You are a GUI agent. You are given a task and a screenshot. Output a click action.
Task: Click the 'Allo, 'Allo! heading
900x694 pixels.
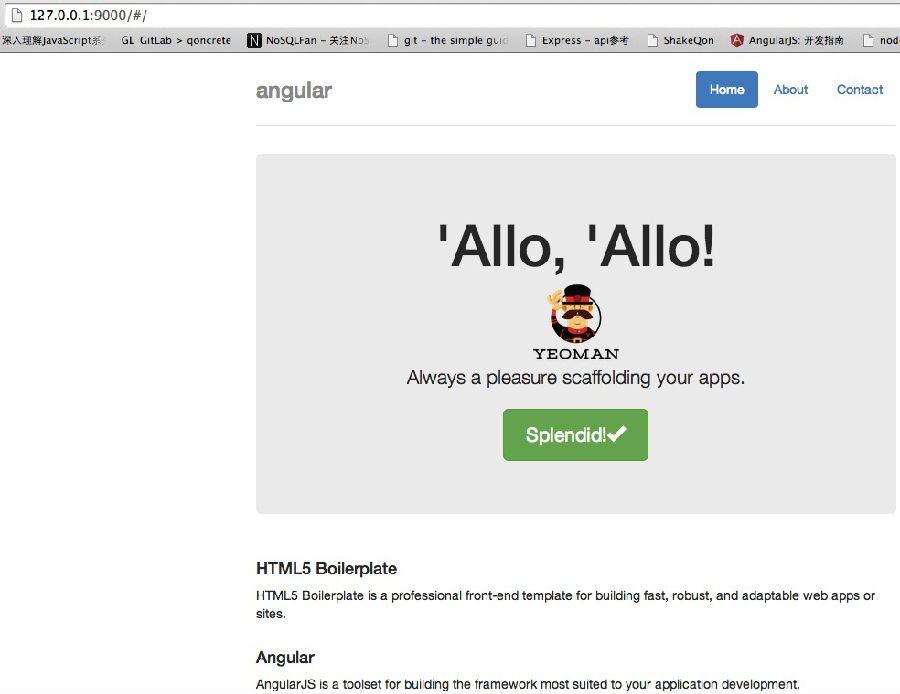click(576, 246)
